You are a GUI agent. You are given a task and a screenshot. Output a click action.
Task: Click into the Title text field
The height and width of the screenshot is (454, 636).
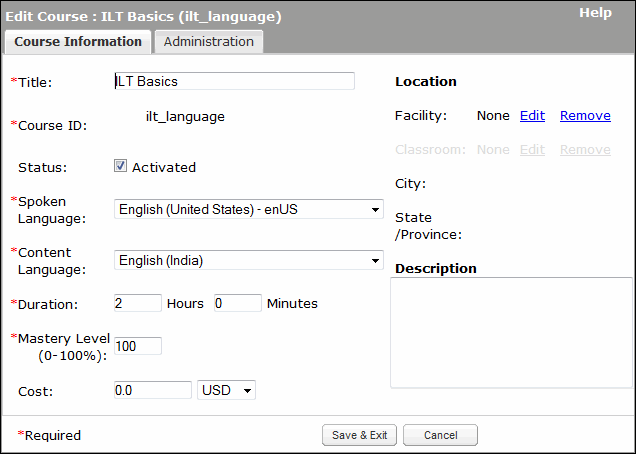pyautogui.click(x=234, y=81)
